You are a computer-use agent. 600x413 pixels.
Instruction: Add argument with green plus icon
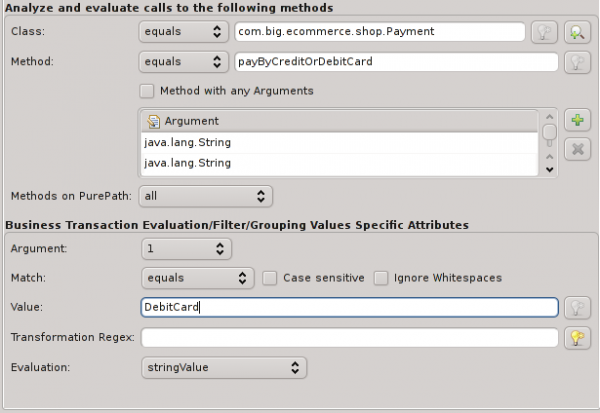coord(577,120)
